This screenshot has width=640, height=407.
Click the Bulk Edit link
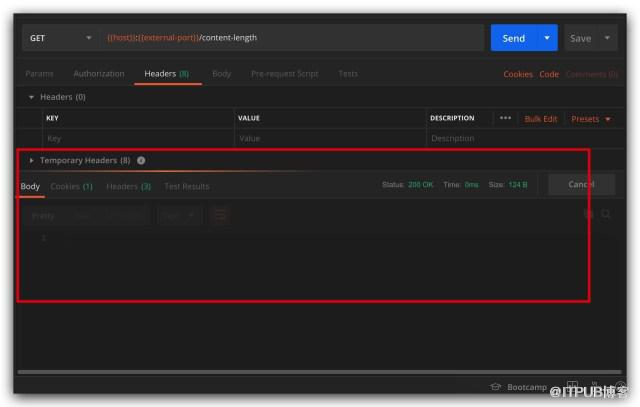tap(540, 119)
